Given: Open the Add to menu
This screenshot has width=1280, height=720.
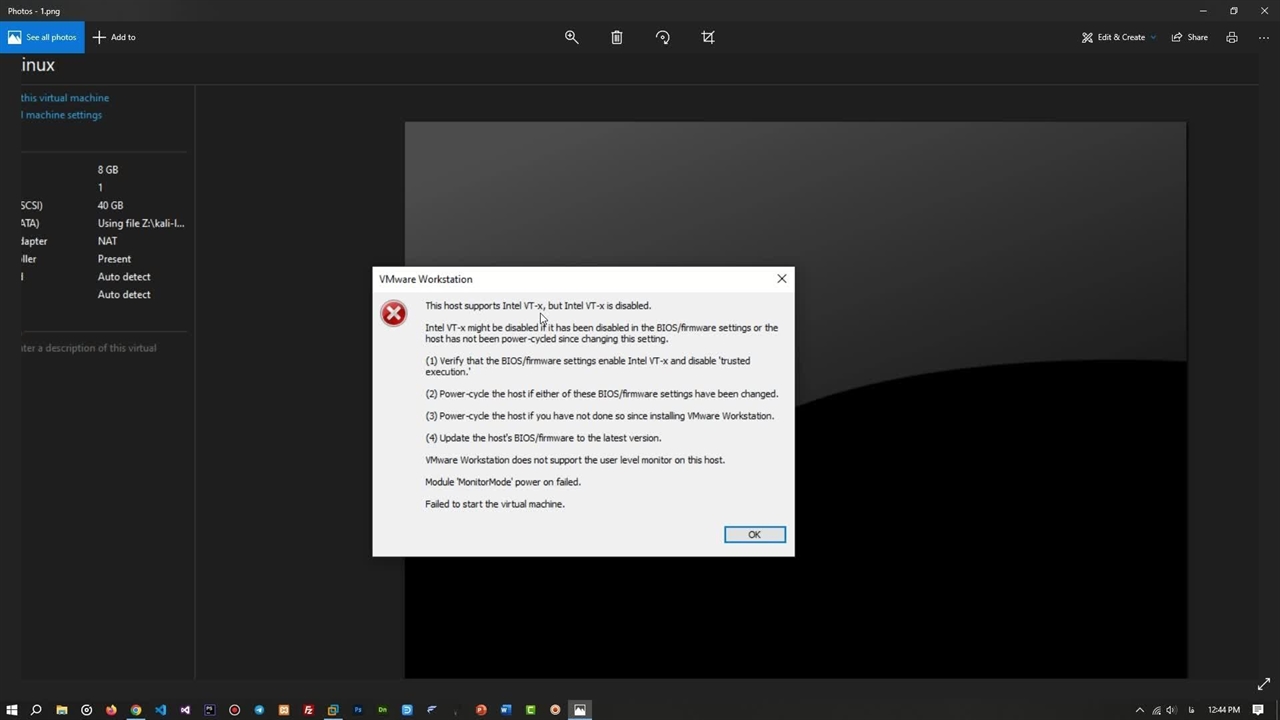Looking at the screenshot, I should coord(114,37).
